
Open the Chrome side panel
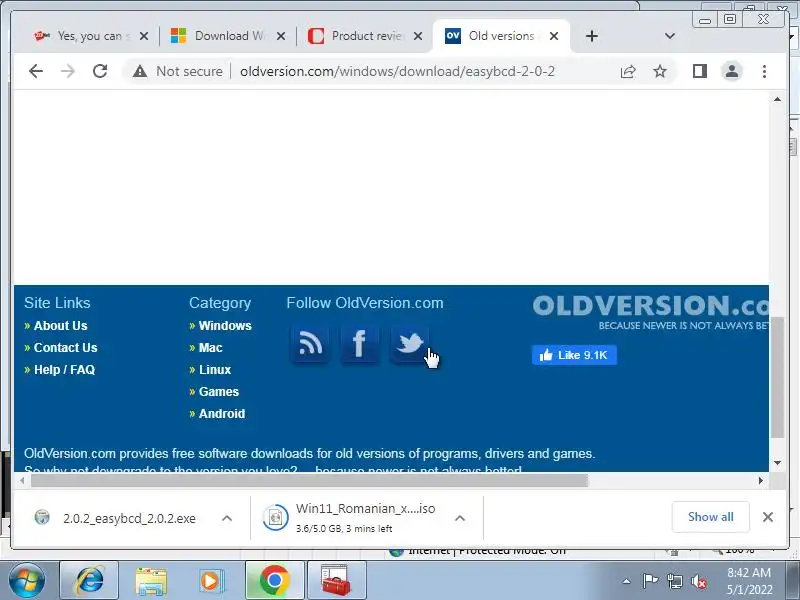click(x=699, y=71)
